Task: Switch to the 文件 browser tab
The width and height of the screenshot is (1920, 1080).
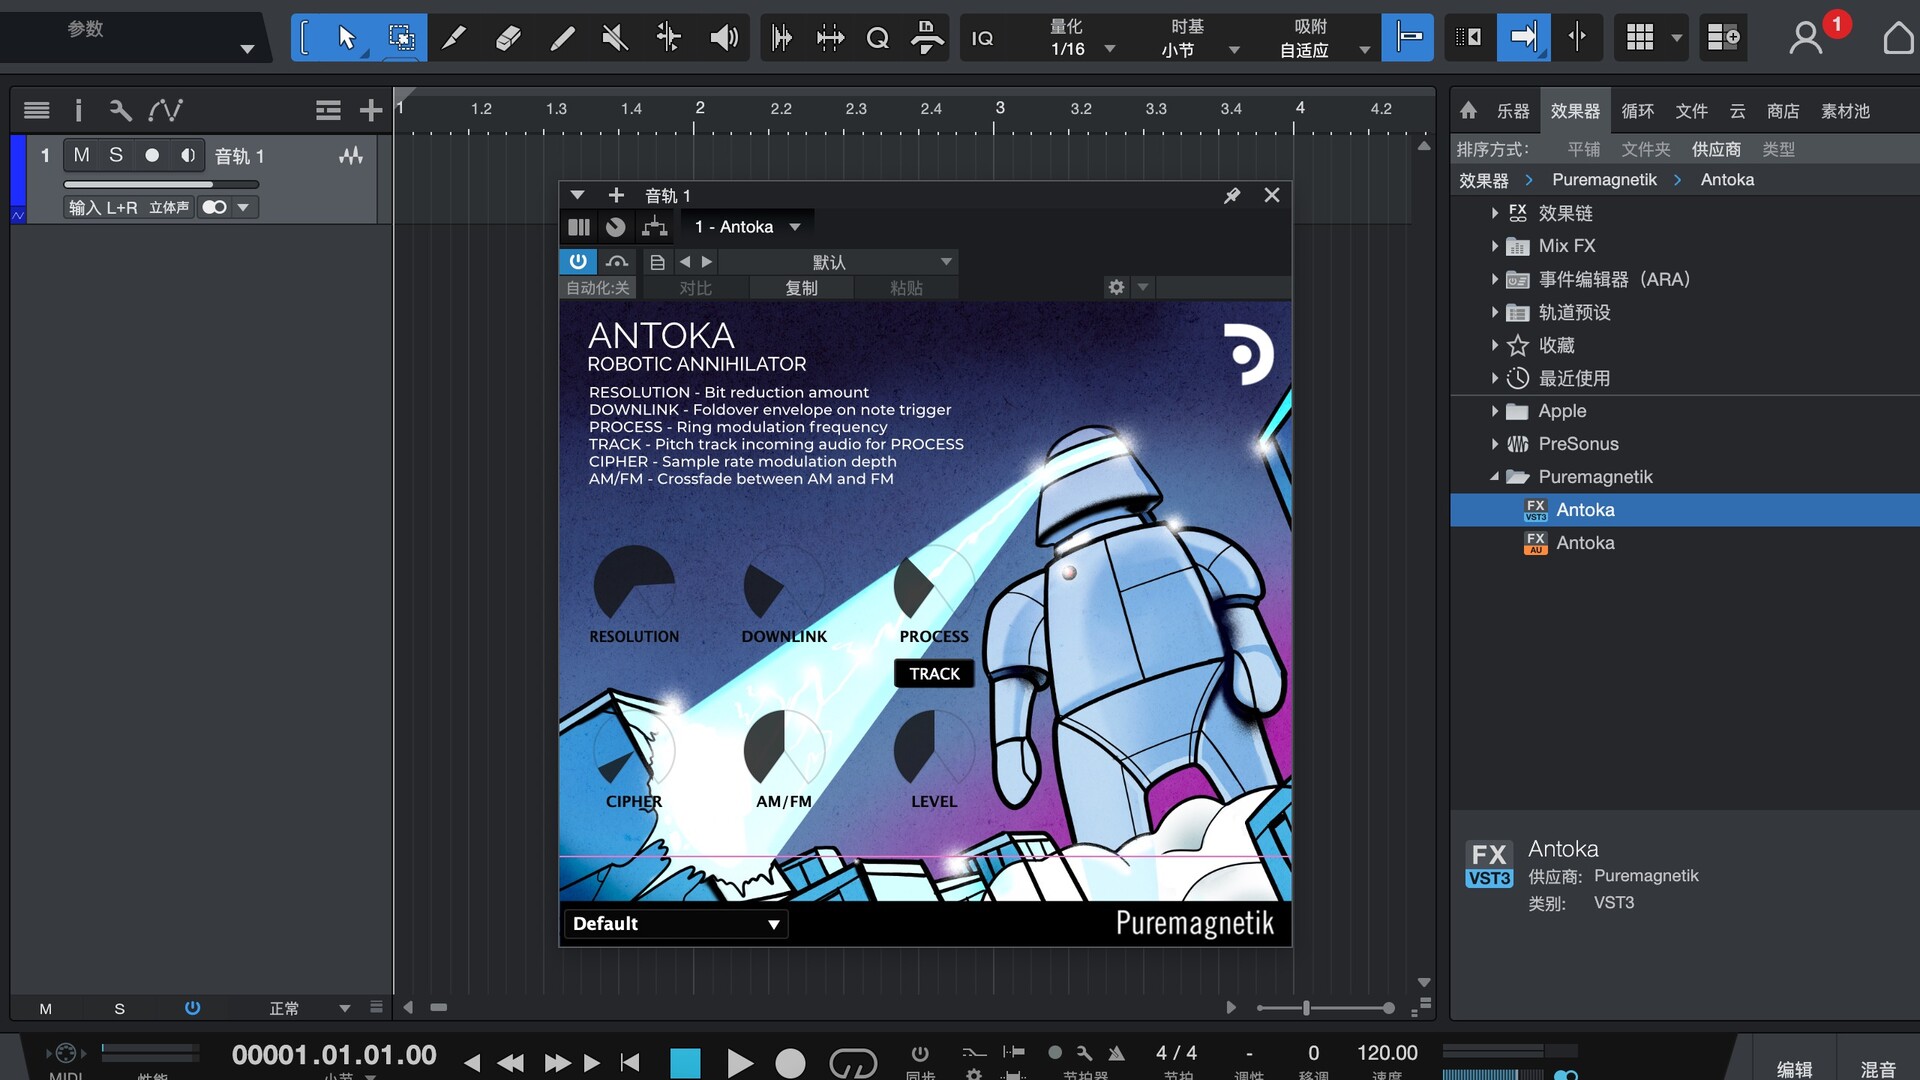Action: pyautogui.click(x=1691, y=111)
